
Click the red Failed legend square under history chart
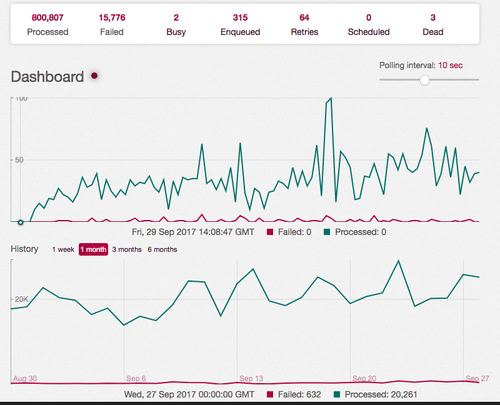270,395
